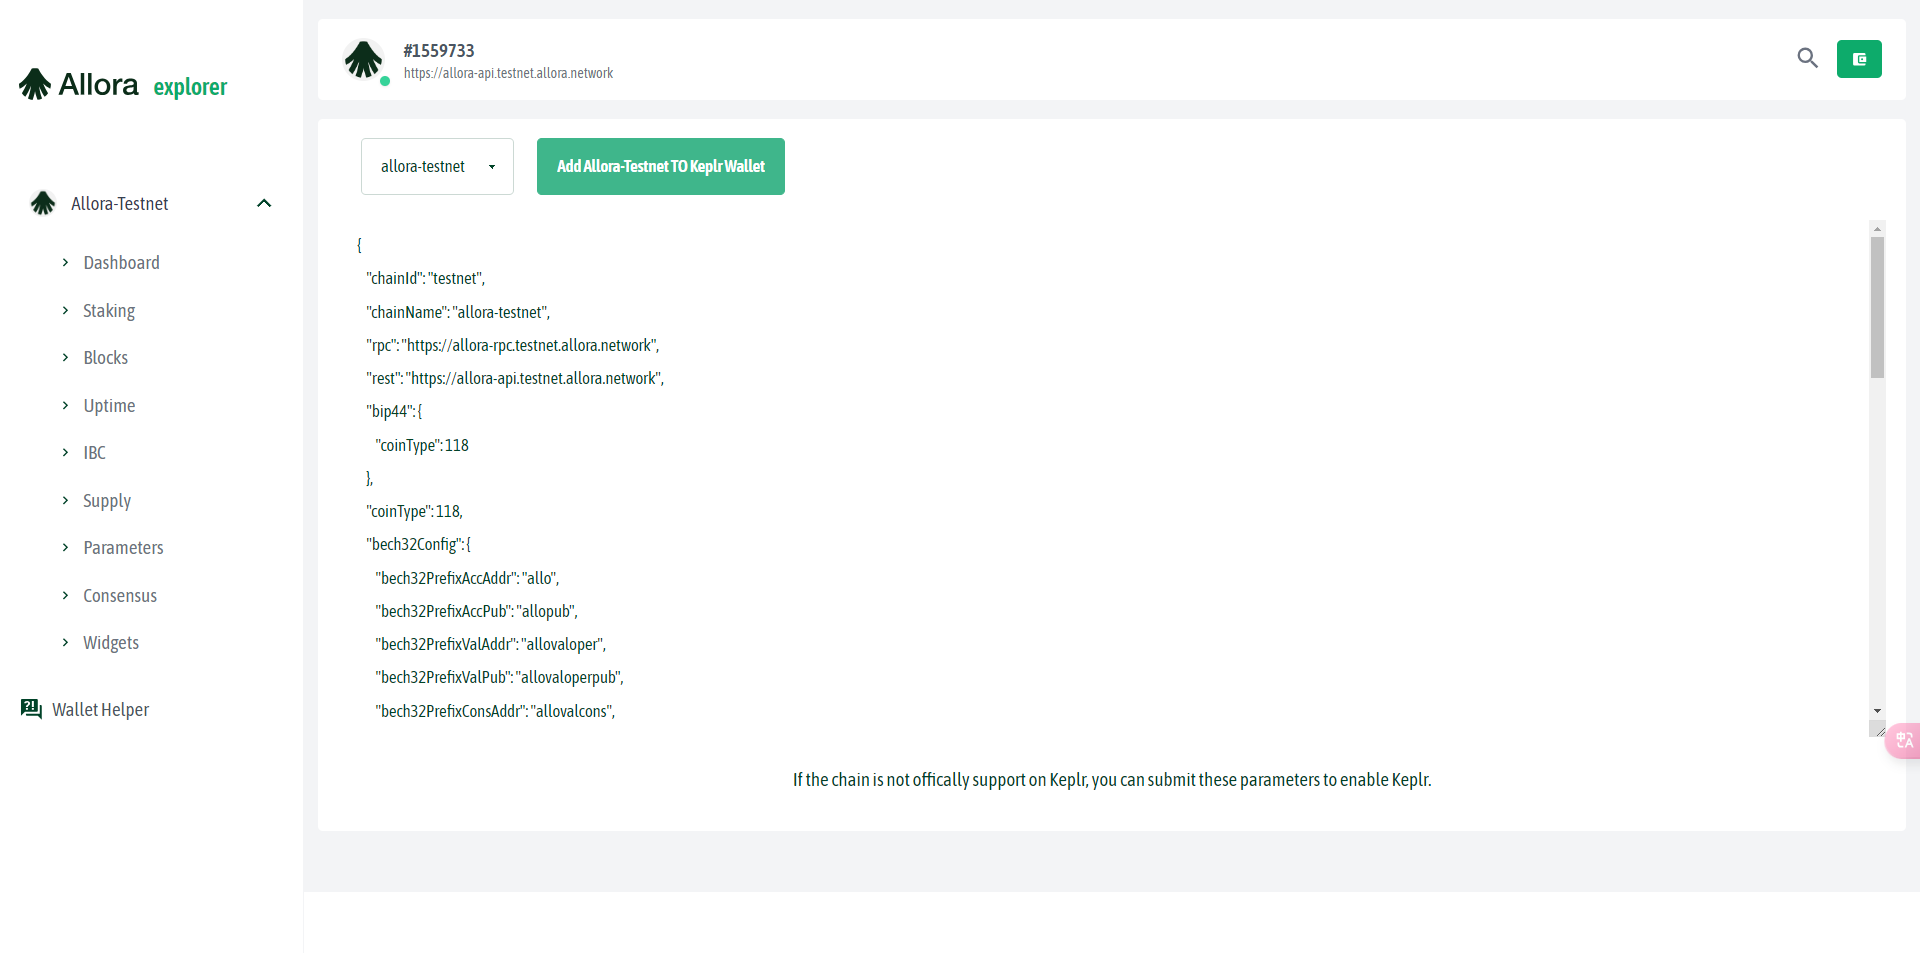The image size is (1920, 953).
Task: Open the Widgets menu item
Action: (111, 642)
